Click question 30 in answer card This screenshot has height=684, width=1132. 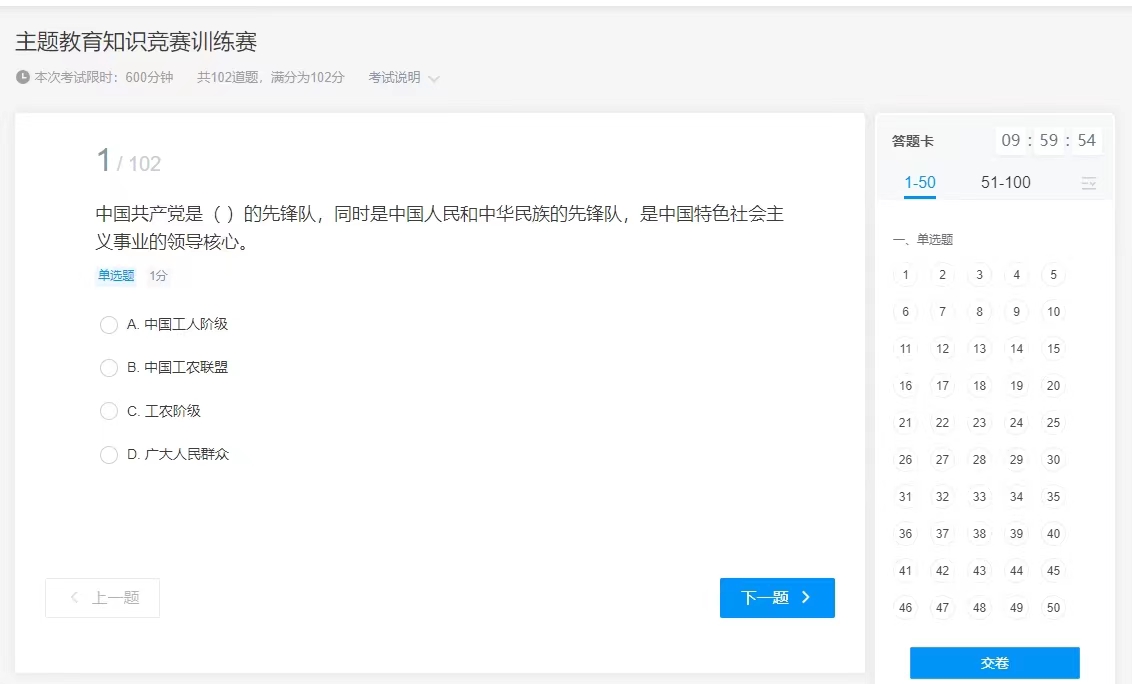(1053, 459)
